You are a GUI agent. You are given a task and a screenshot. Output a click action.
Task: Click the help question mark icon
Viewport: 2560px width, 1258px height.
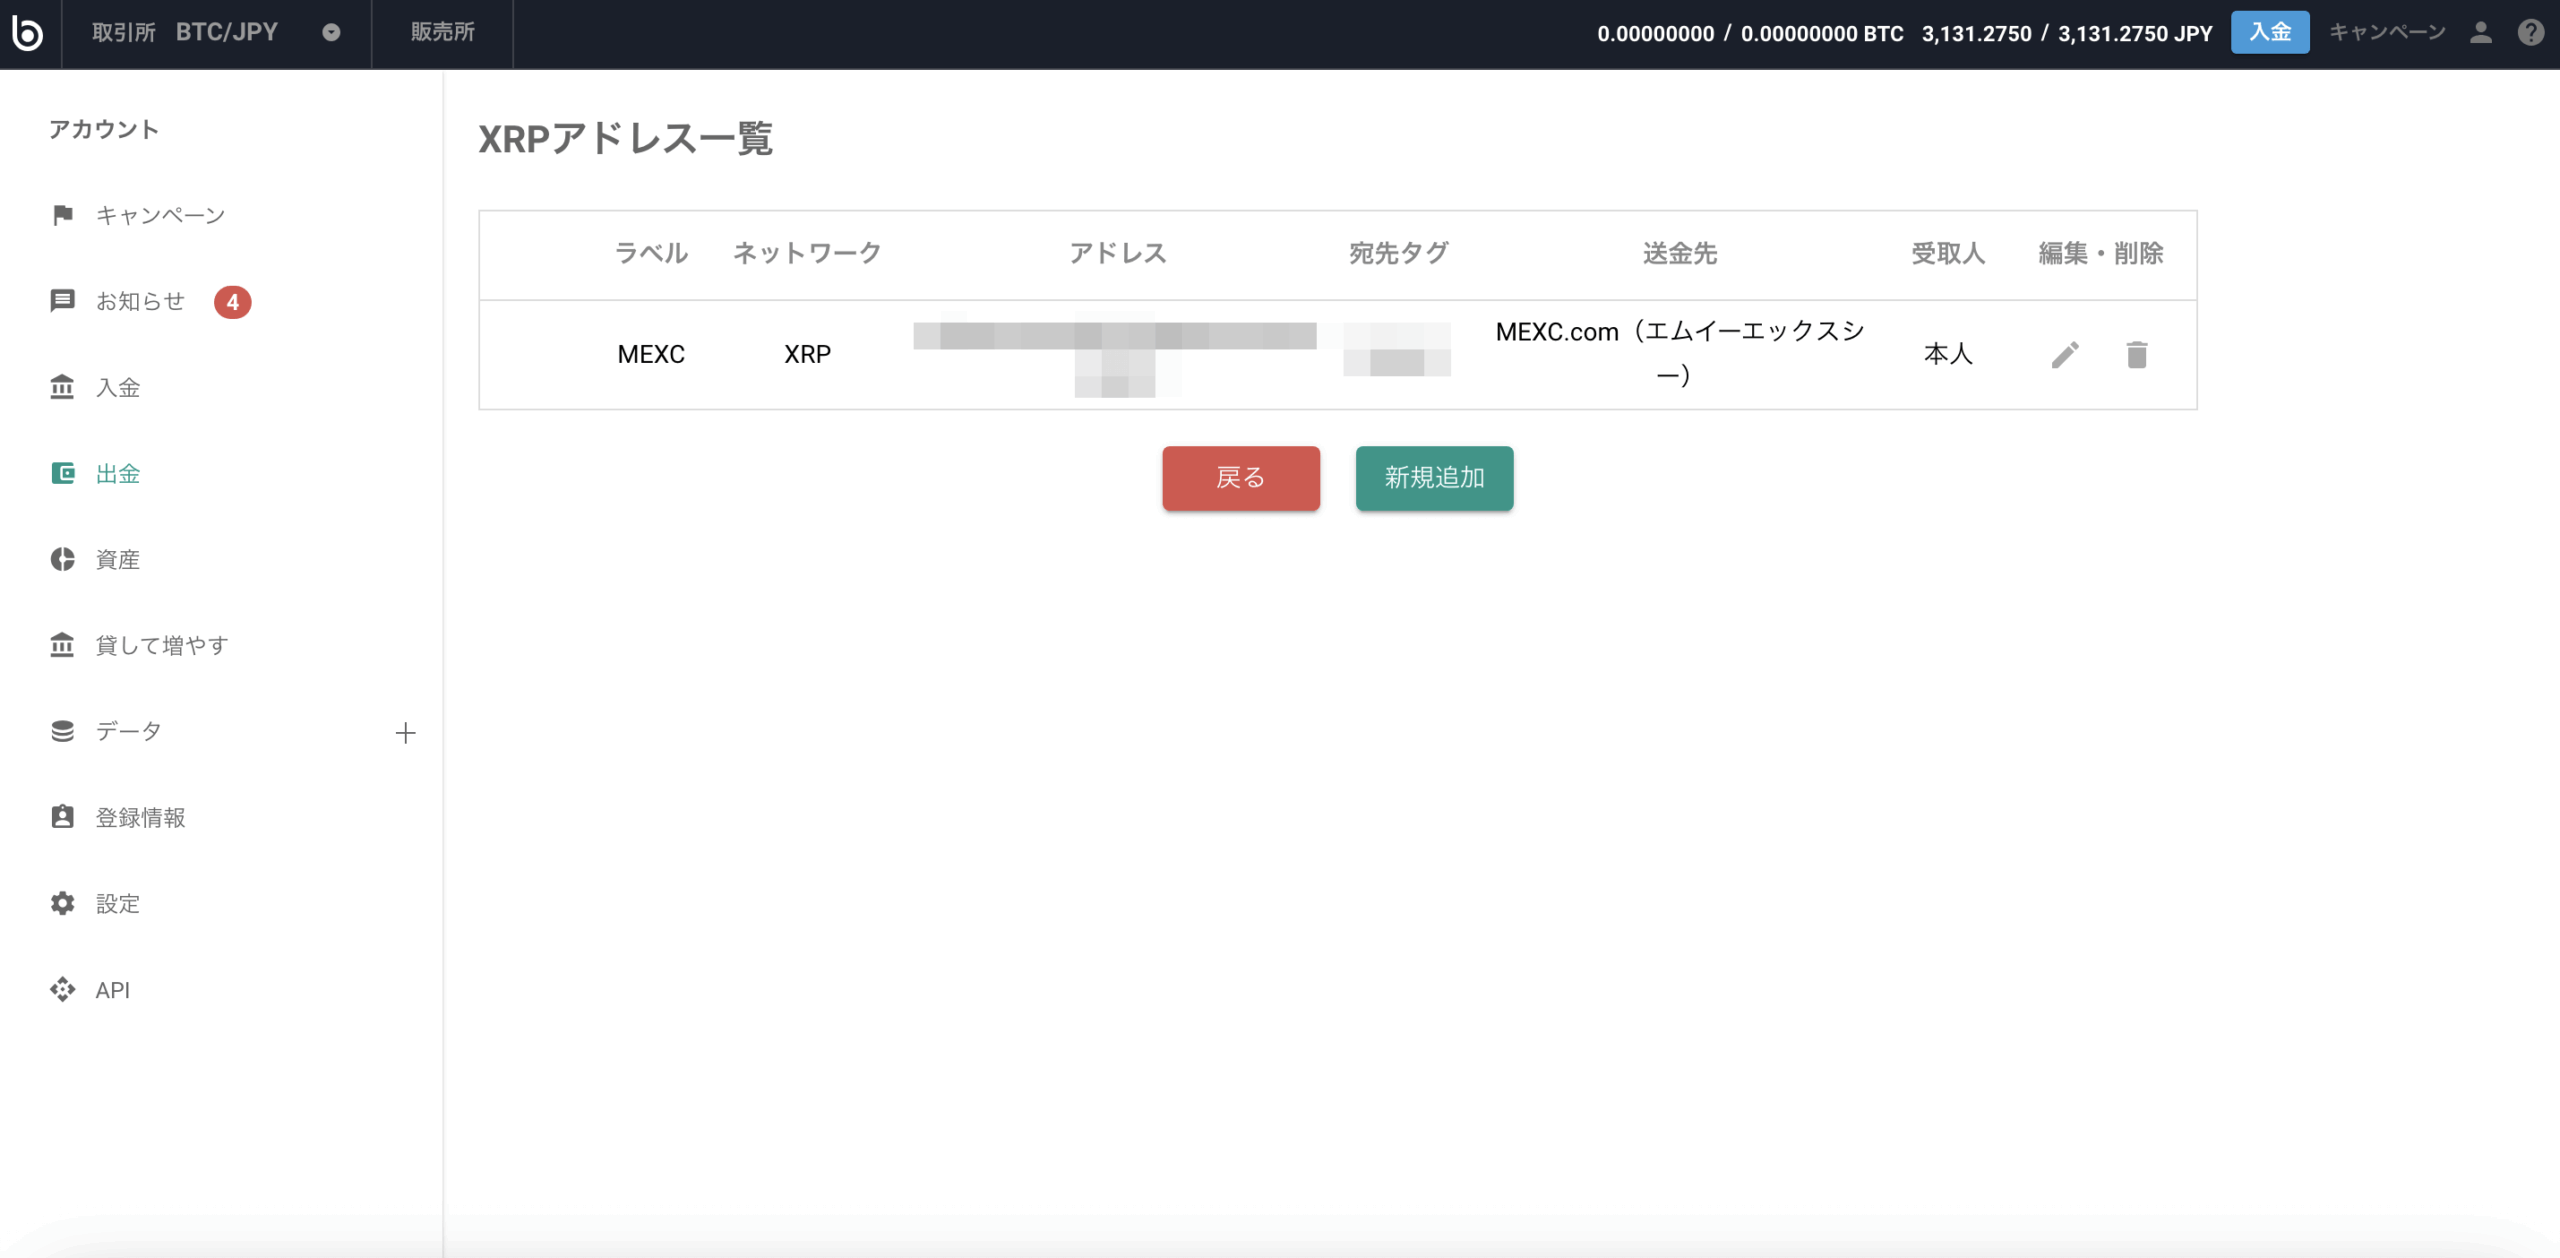pos(2531,33)
